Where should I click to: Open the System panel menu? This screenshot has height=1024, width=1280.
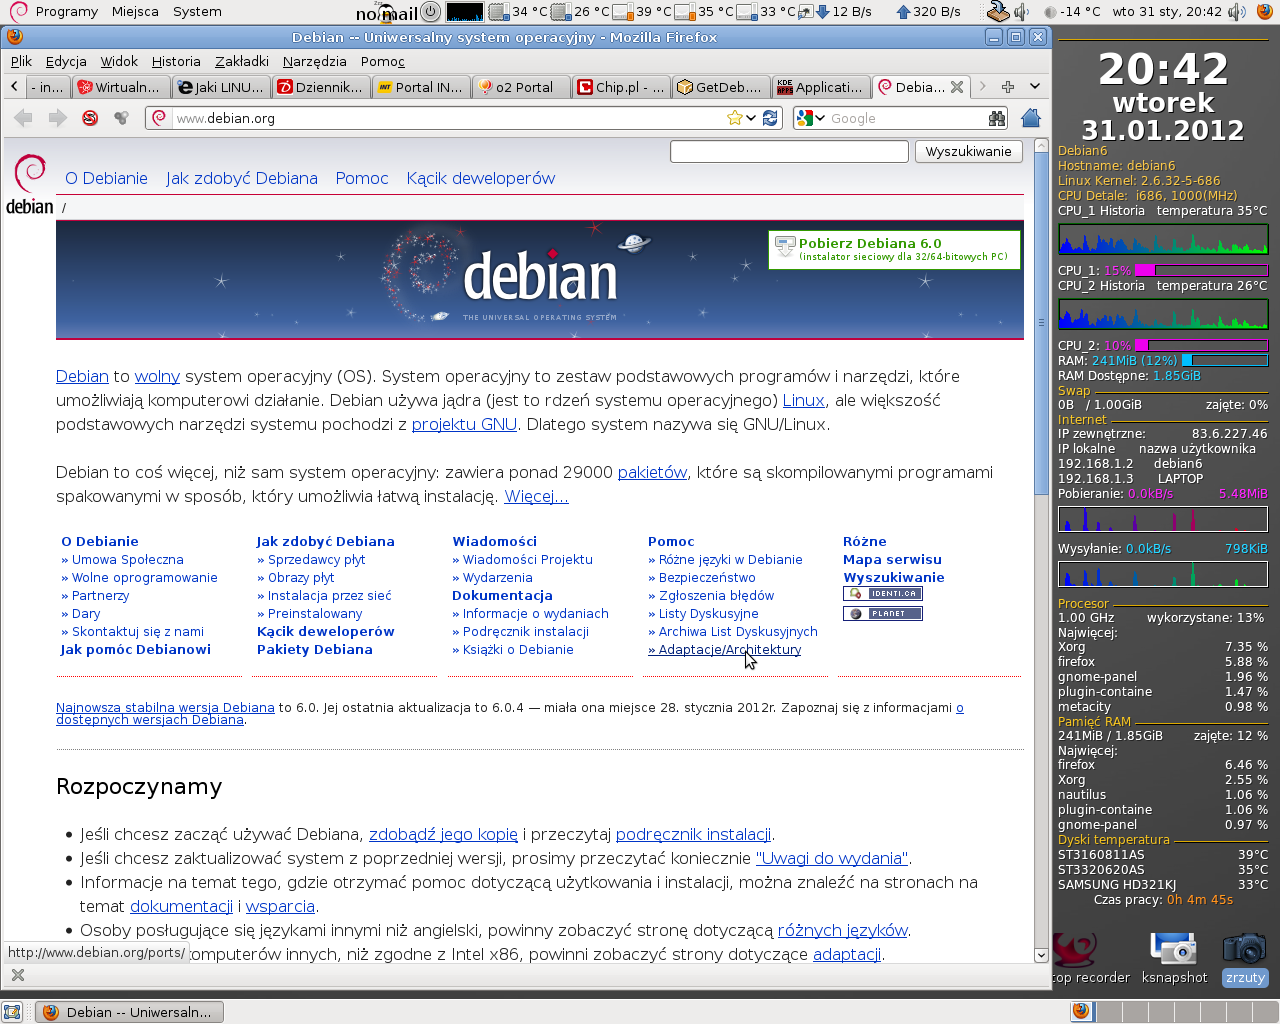click(x=197, y=12)
